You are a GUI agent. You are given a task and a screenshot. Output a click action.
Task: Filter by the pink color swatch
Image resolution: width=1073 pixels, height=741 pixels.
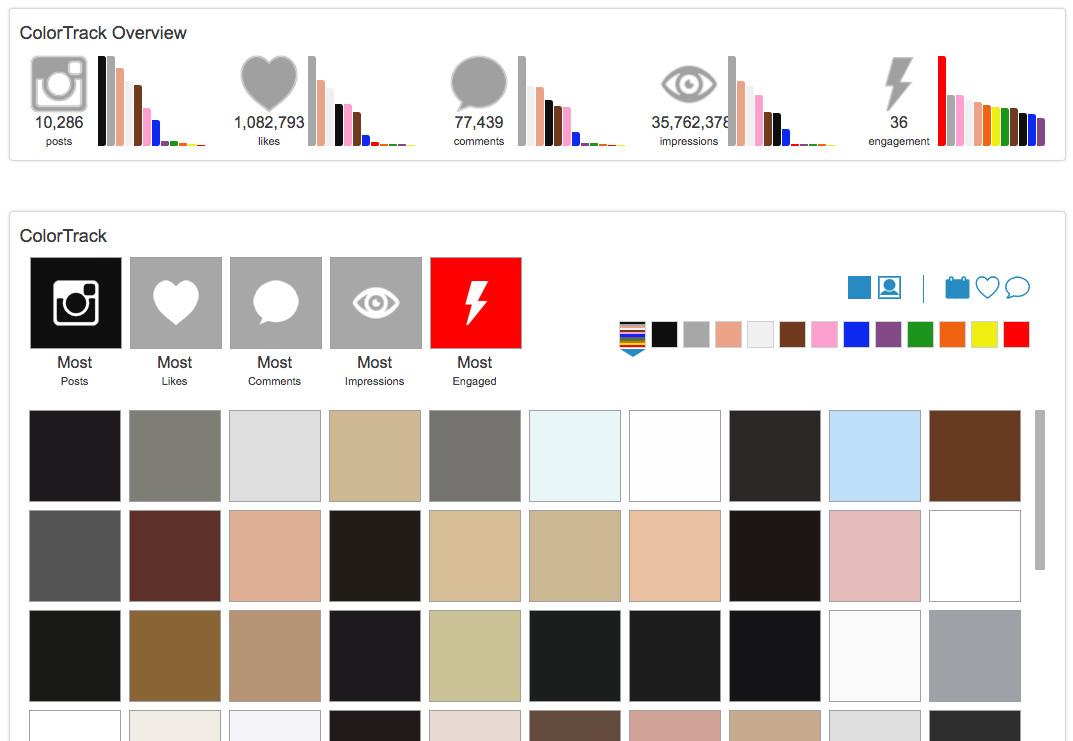coord(824,334)
